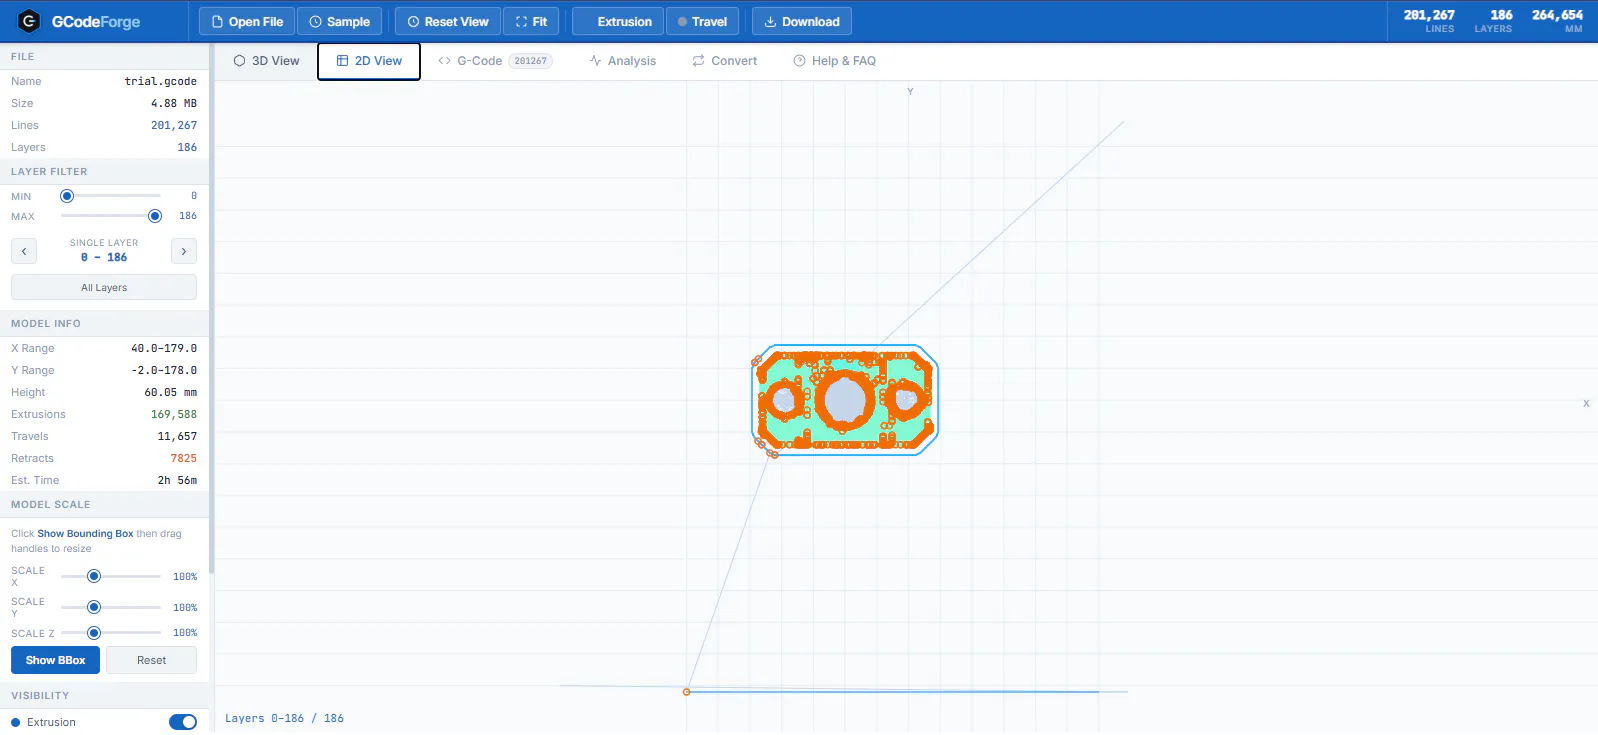Click the GCodeForge logo icon

[29, 21]
